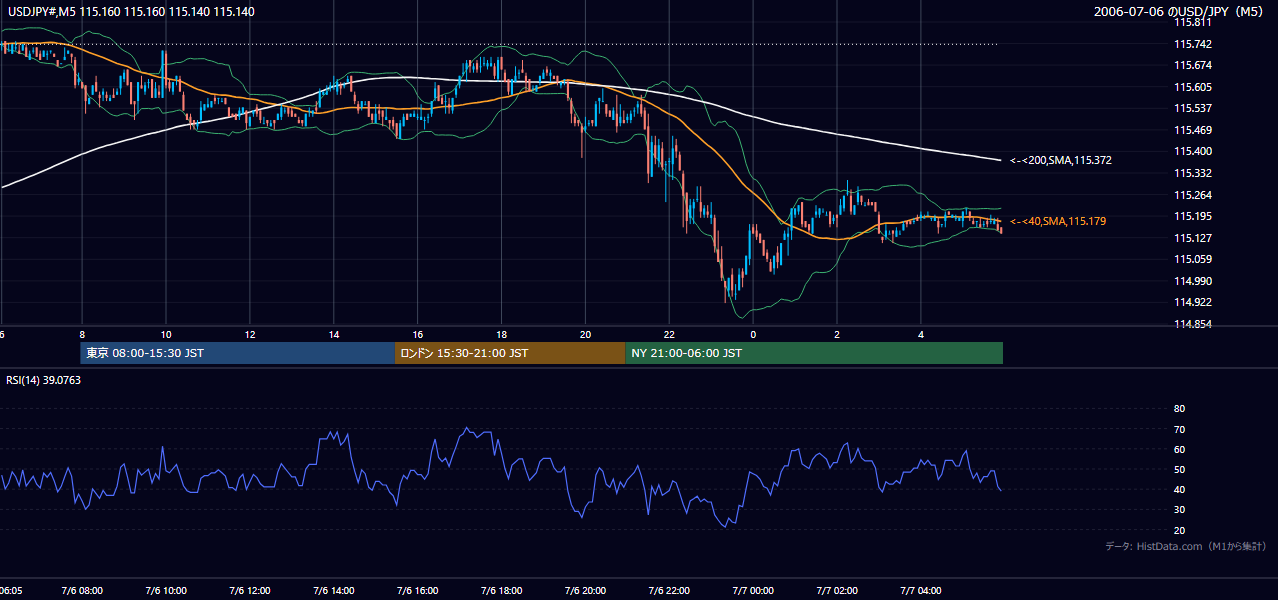Click the 7/6 20:00 bottom time label

[x=586, y=591]
